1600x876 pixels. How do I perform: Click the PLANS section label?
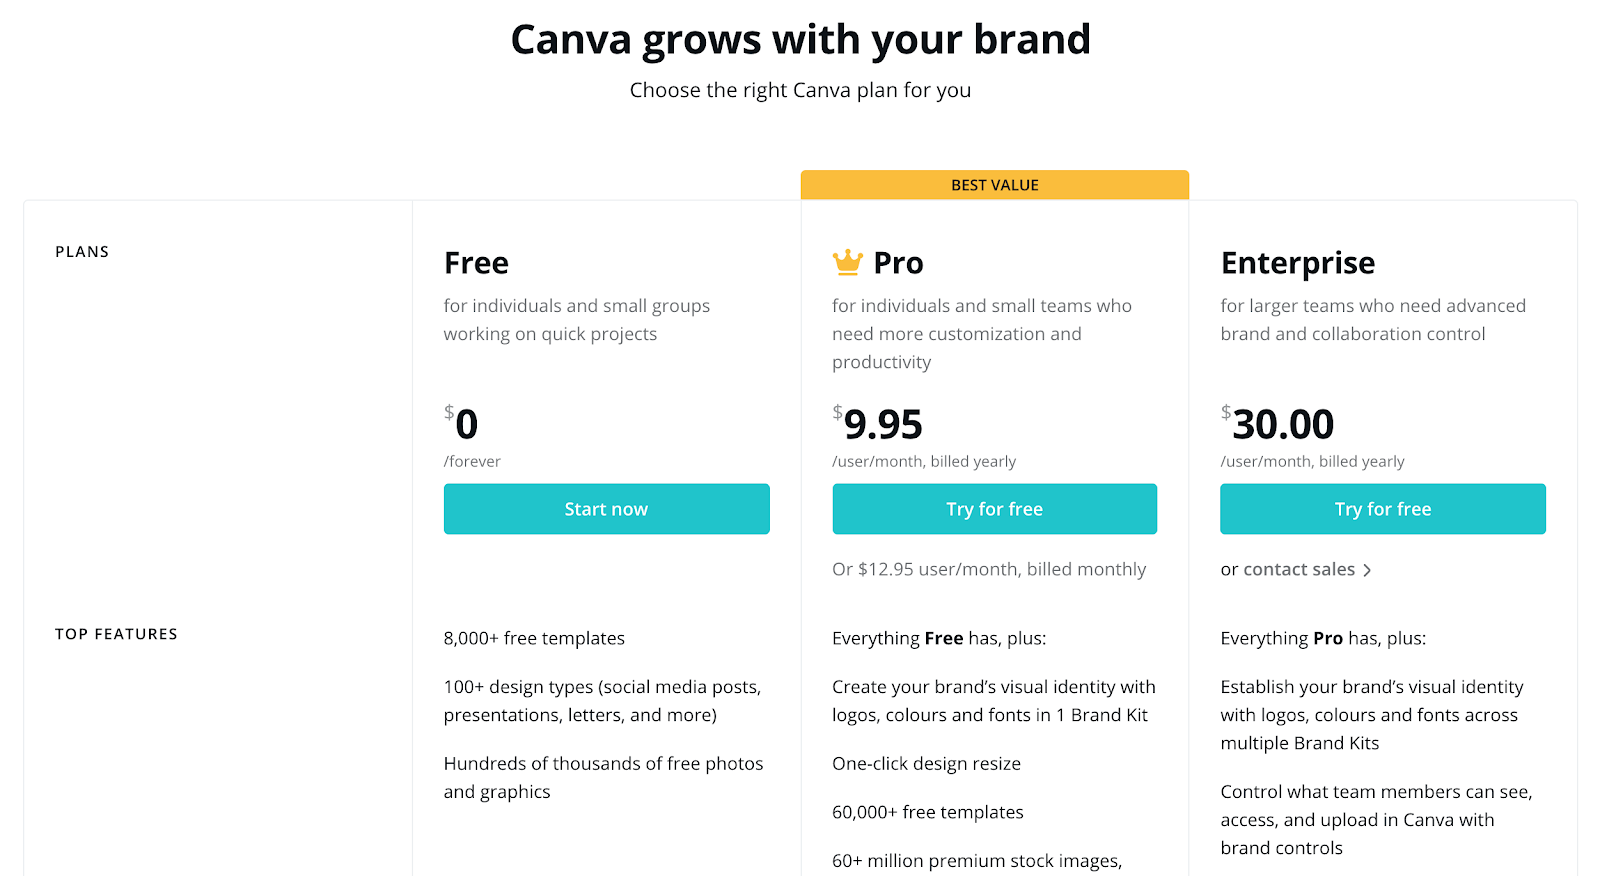coord(82,252)
